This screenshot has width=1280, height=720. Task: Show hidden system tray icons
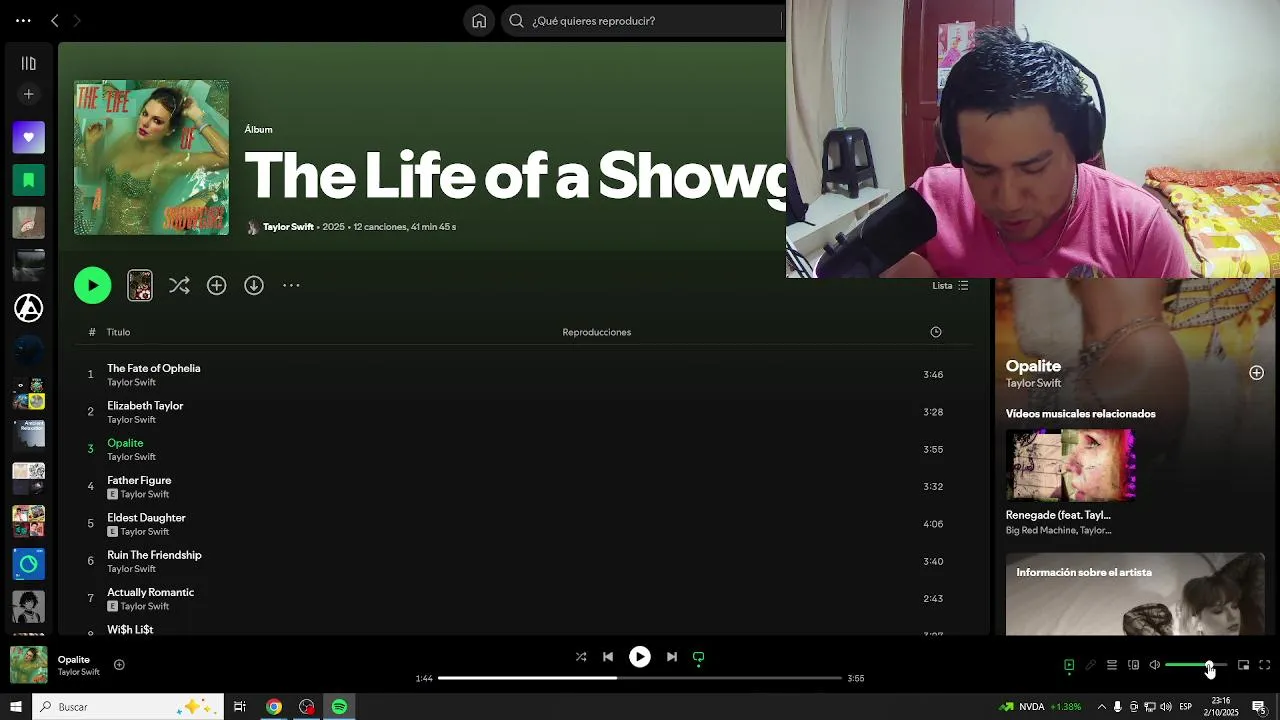tap(1101, 707)
